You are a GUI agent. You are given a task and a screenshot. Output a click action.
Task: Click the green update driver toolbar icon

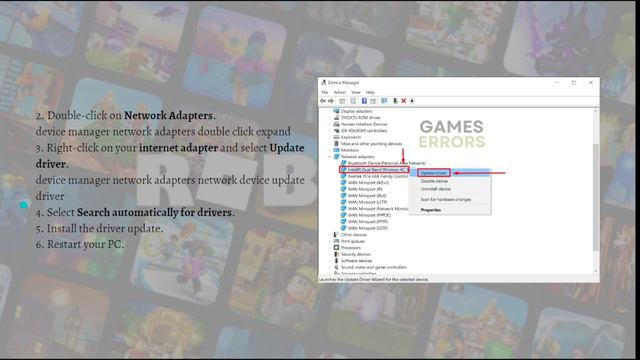395,101
